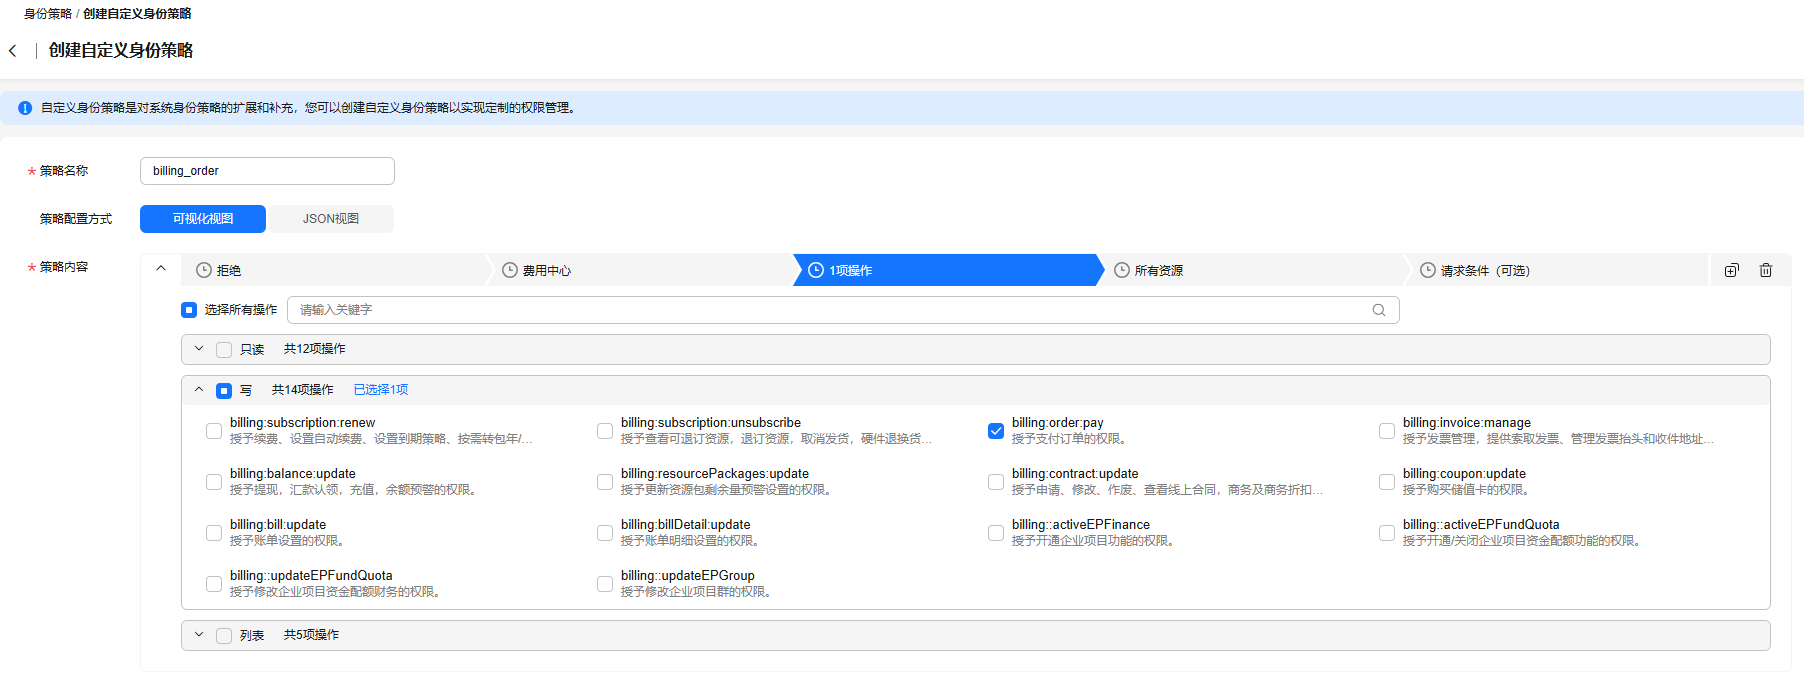
Task: Check the 列表 group checkbox
Action: coord(224,636)
